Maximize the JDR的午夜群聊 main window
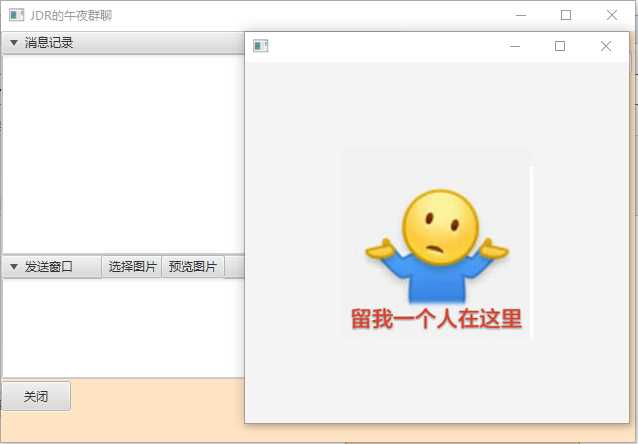Image resolution: width=638 pixels, height=444 pixels. [566, 15]
